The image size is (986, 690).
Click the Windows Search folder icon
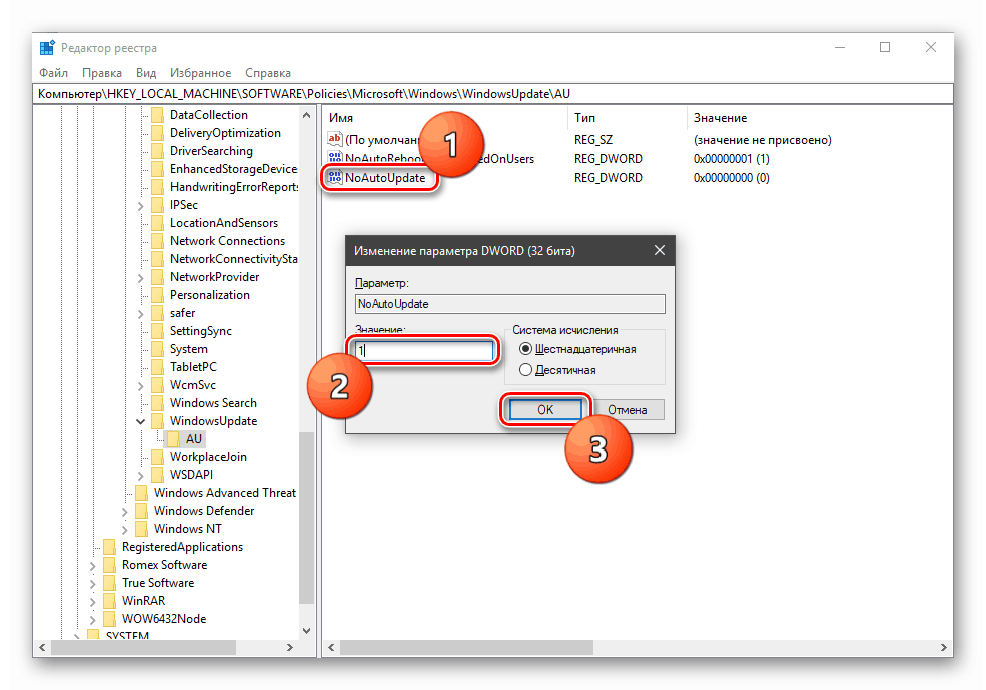click(x=158, y=403)
